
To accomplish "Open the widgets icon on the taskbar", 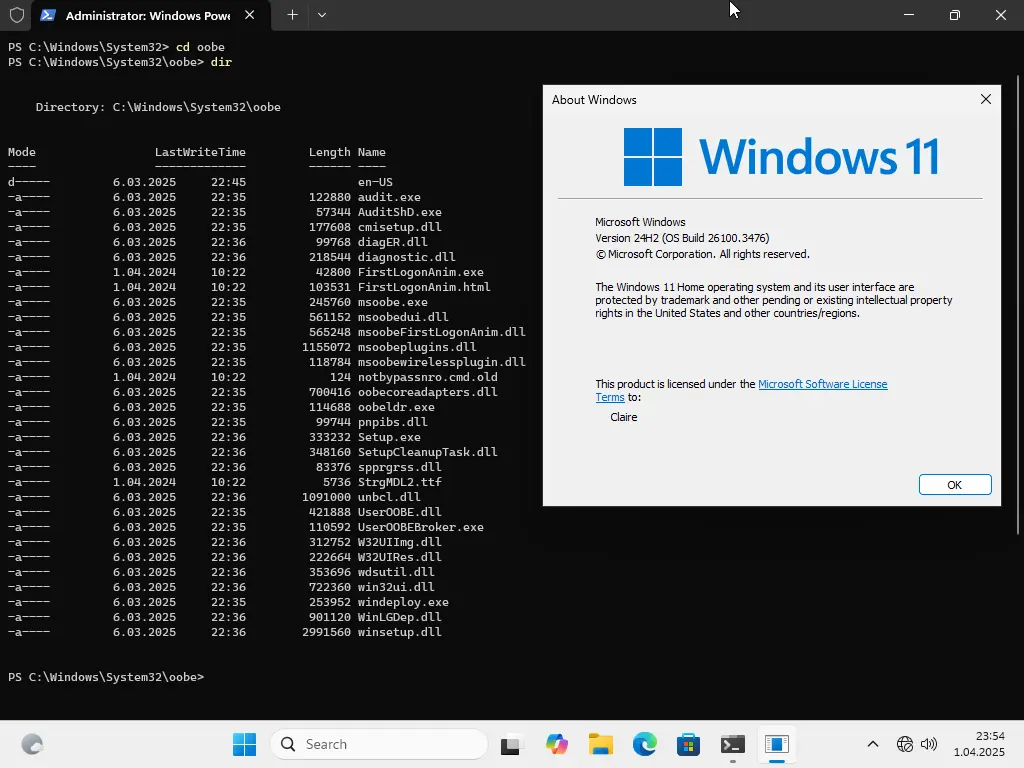I will point(32,744).
